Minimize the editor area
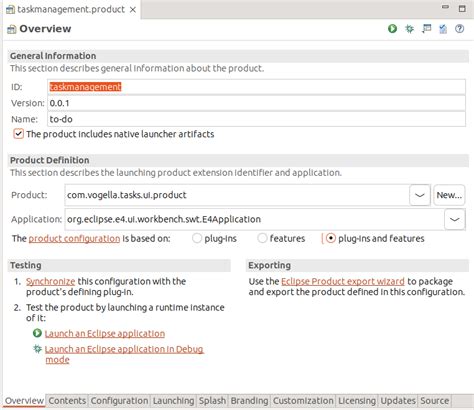 point(445,7)
